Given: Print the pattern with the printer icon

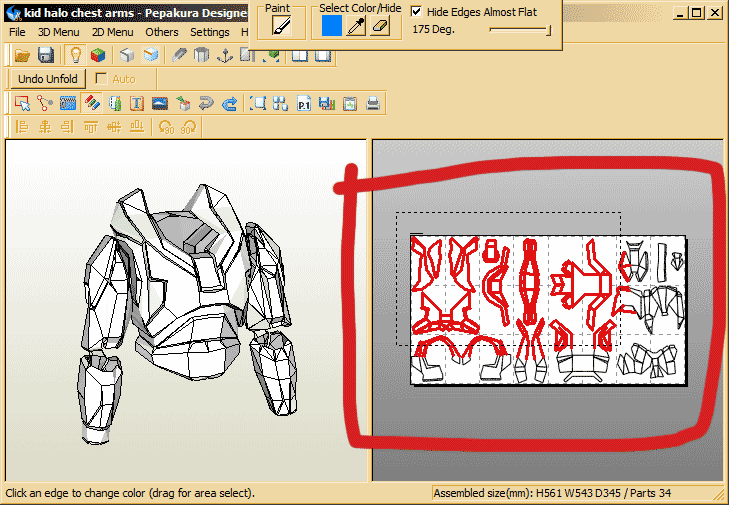Looking at the screenshot, I should click(x=373, y=103).
